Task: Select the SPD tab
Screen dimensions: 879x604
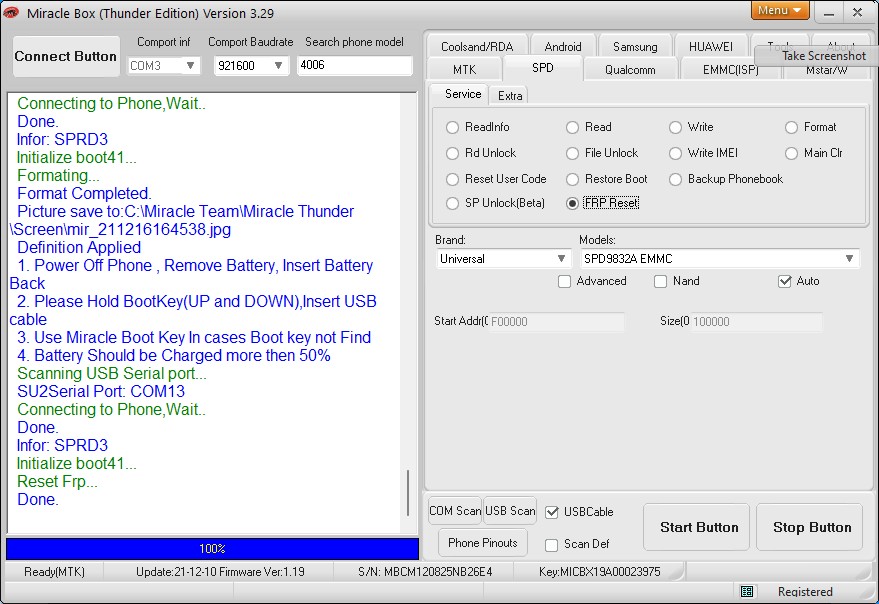Action: pos(543,68)
